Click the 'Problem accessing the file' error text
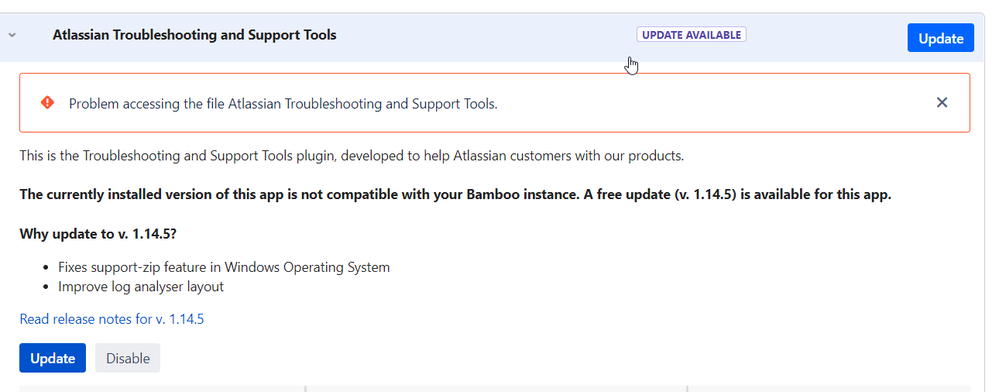 (284, 104)
